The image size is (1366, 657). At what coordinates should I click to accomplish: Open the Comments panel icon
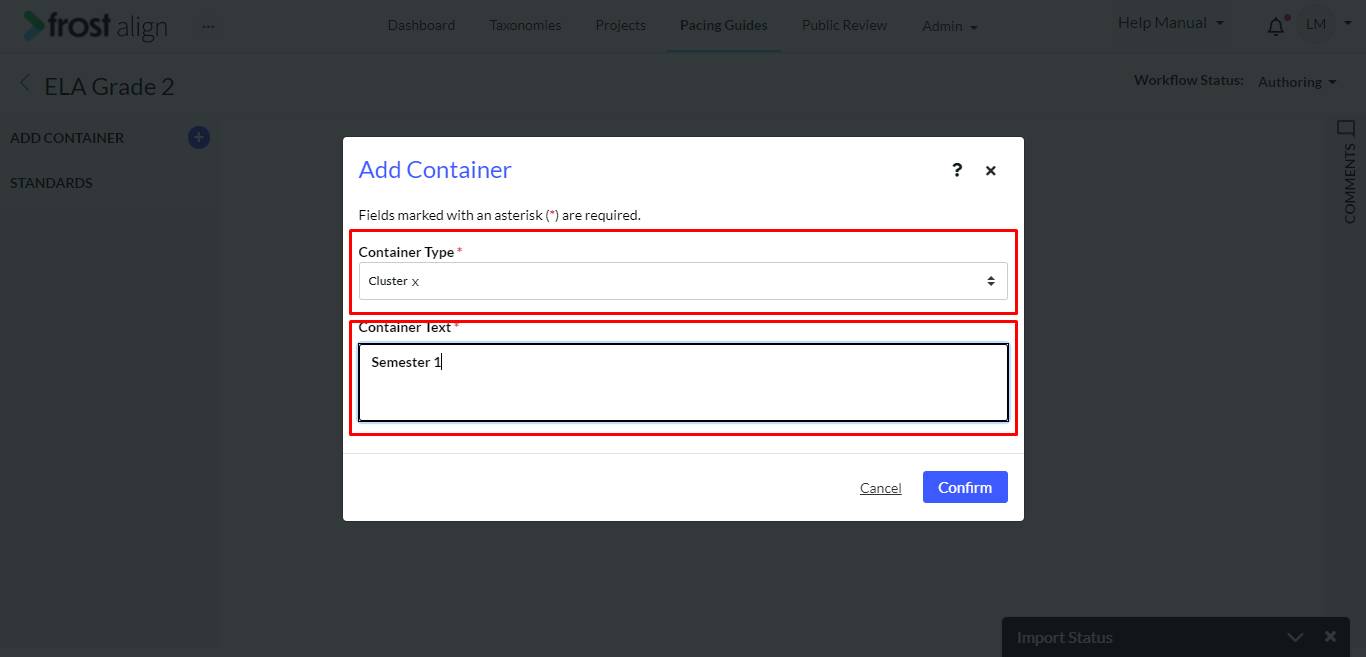pyautogui.click(x=1346, y=127)
